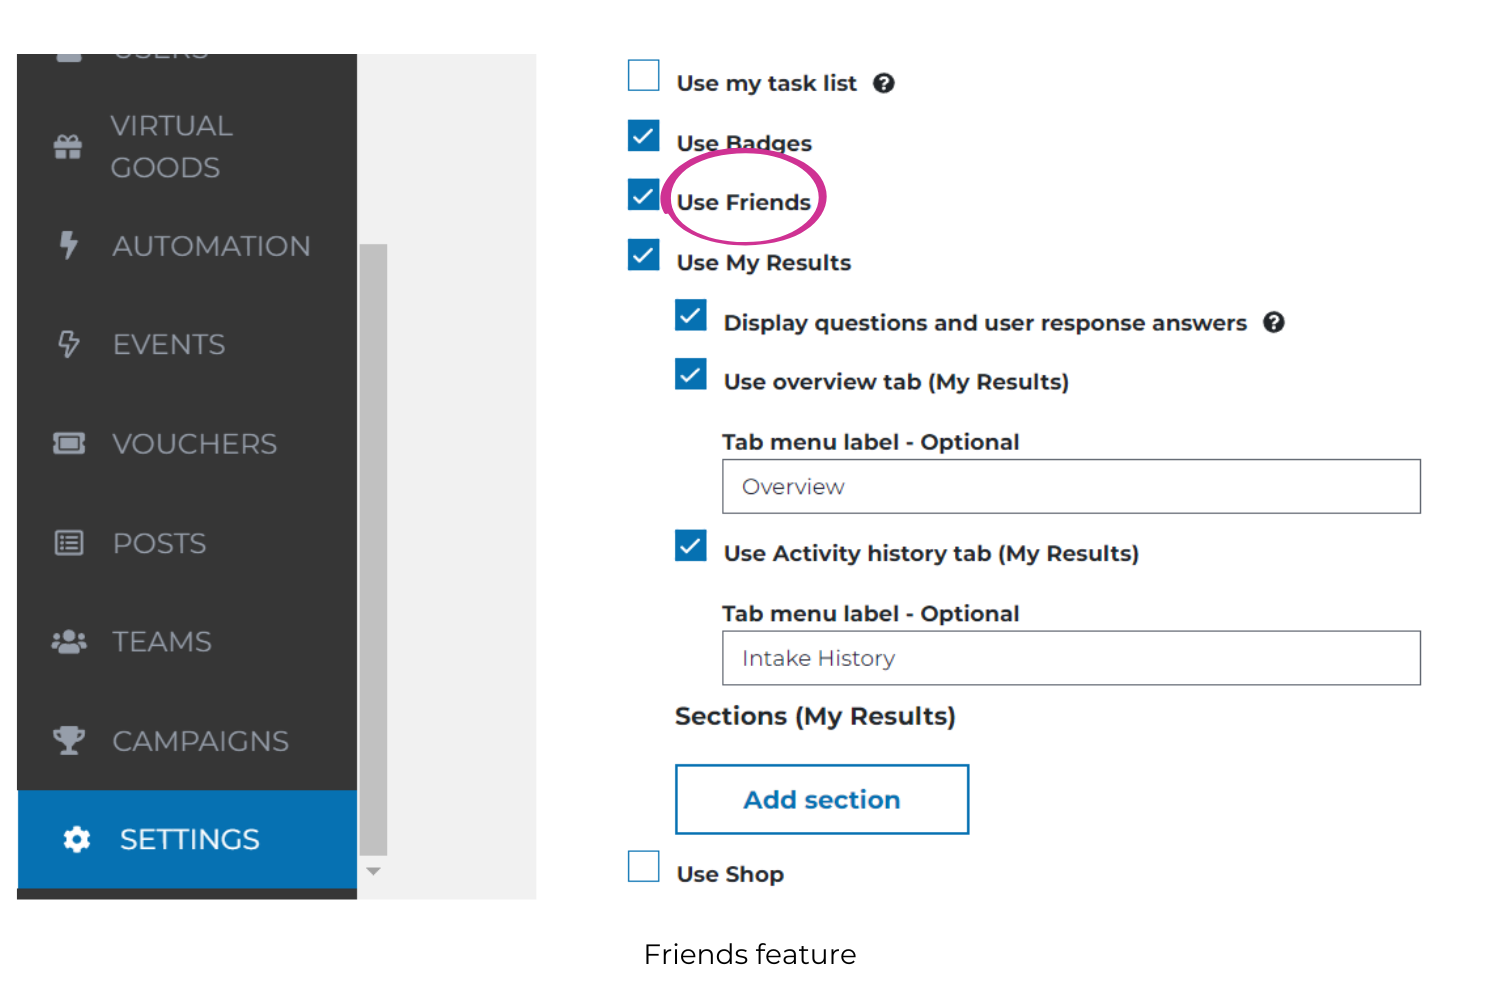Open the Campaigns menu item
This screenshot has width=1500, height=1000.
[187, 741]
